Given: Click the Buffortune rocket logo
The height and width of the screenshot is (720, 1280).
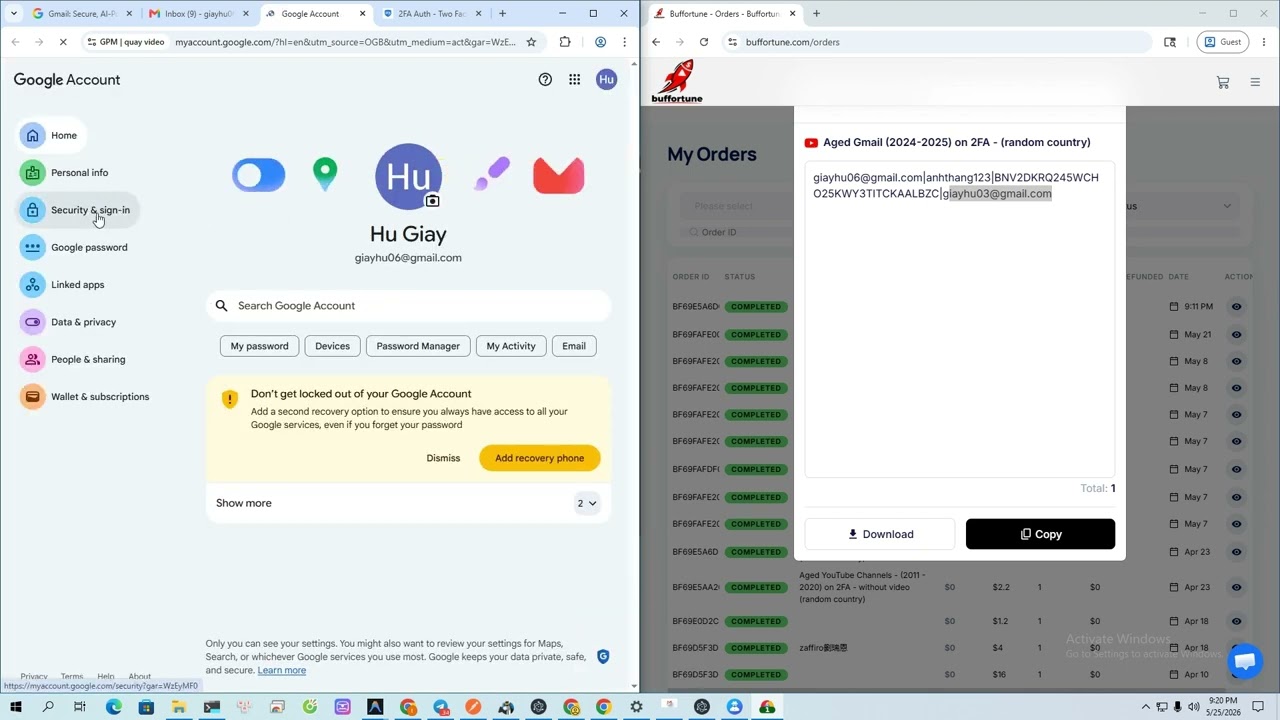Looking at the screenshot, I should [677, 81].
